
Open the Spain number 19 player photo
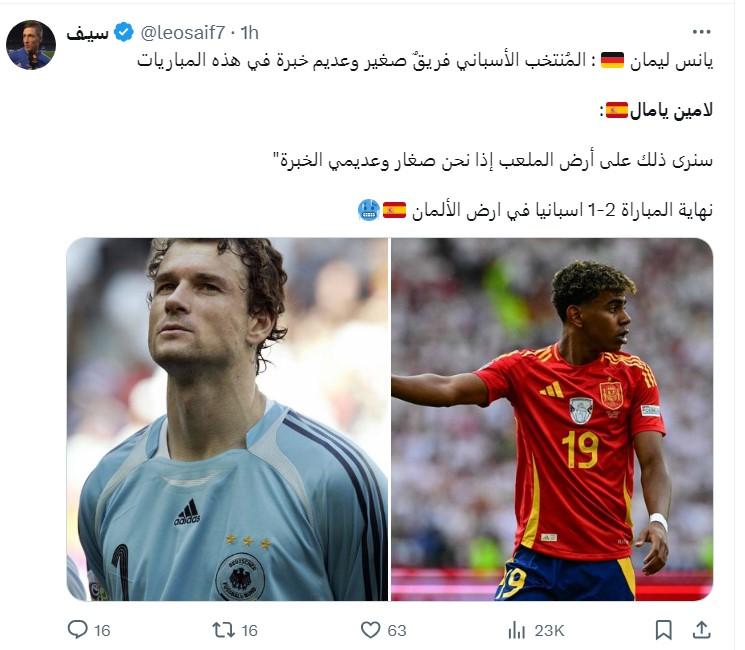click(552, 419)
